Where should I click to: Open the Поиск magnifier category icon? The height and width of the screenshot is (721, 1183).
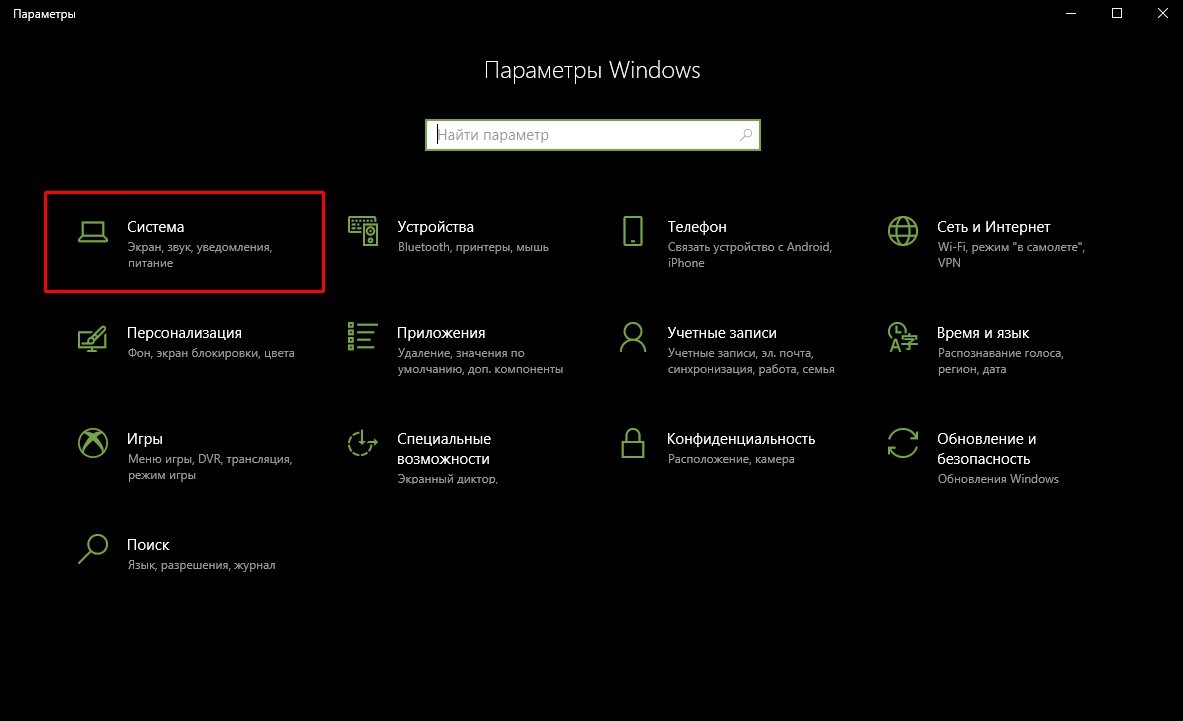[93, 549]
